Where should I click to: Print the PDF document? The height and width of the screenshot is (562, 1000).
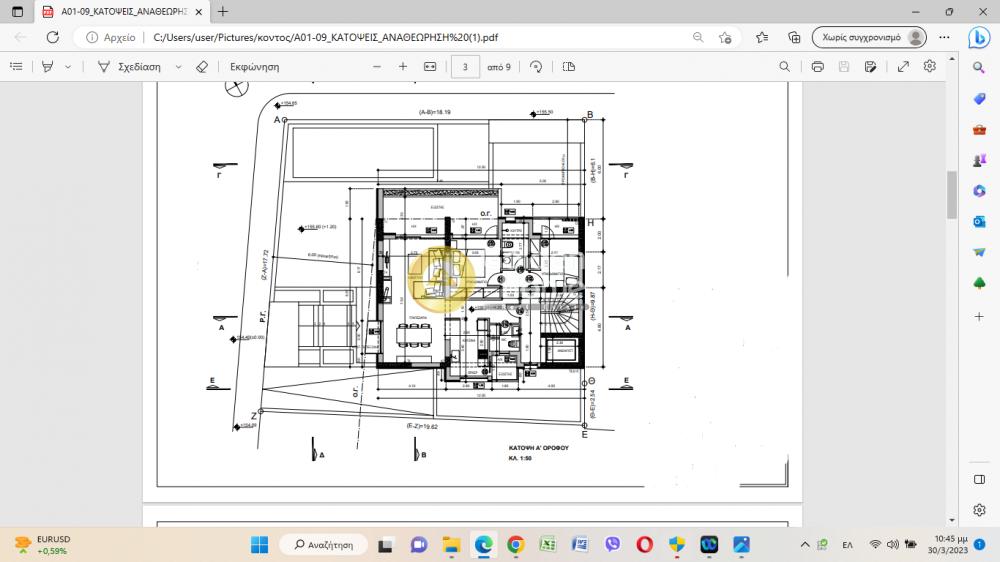(817, 66)
